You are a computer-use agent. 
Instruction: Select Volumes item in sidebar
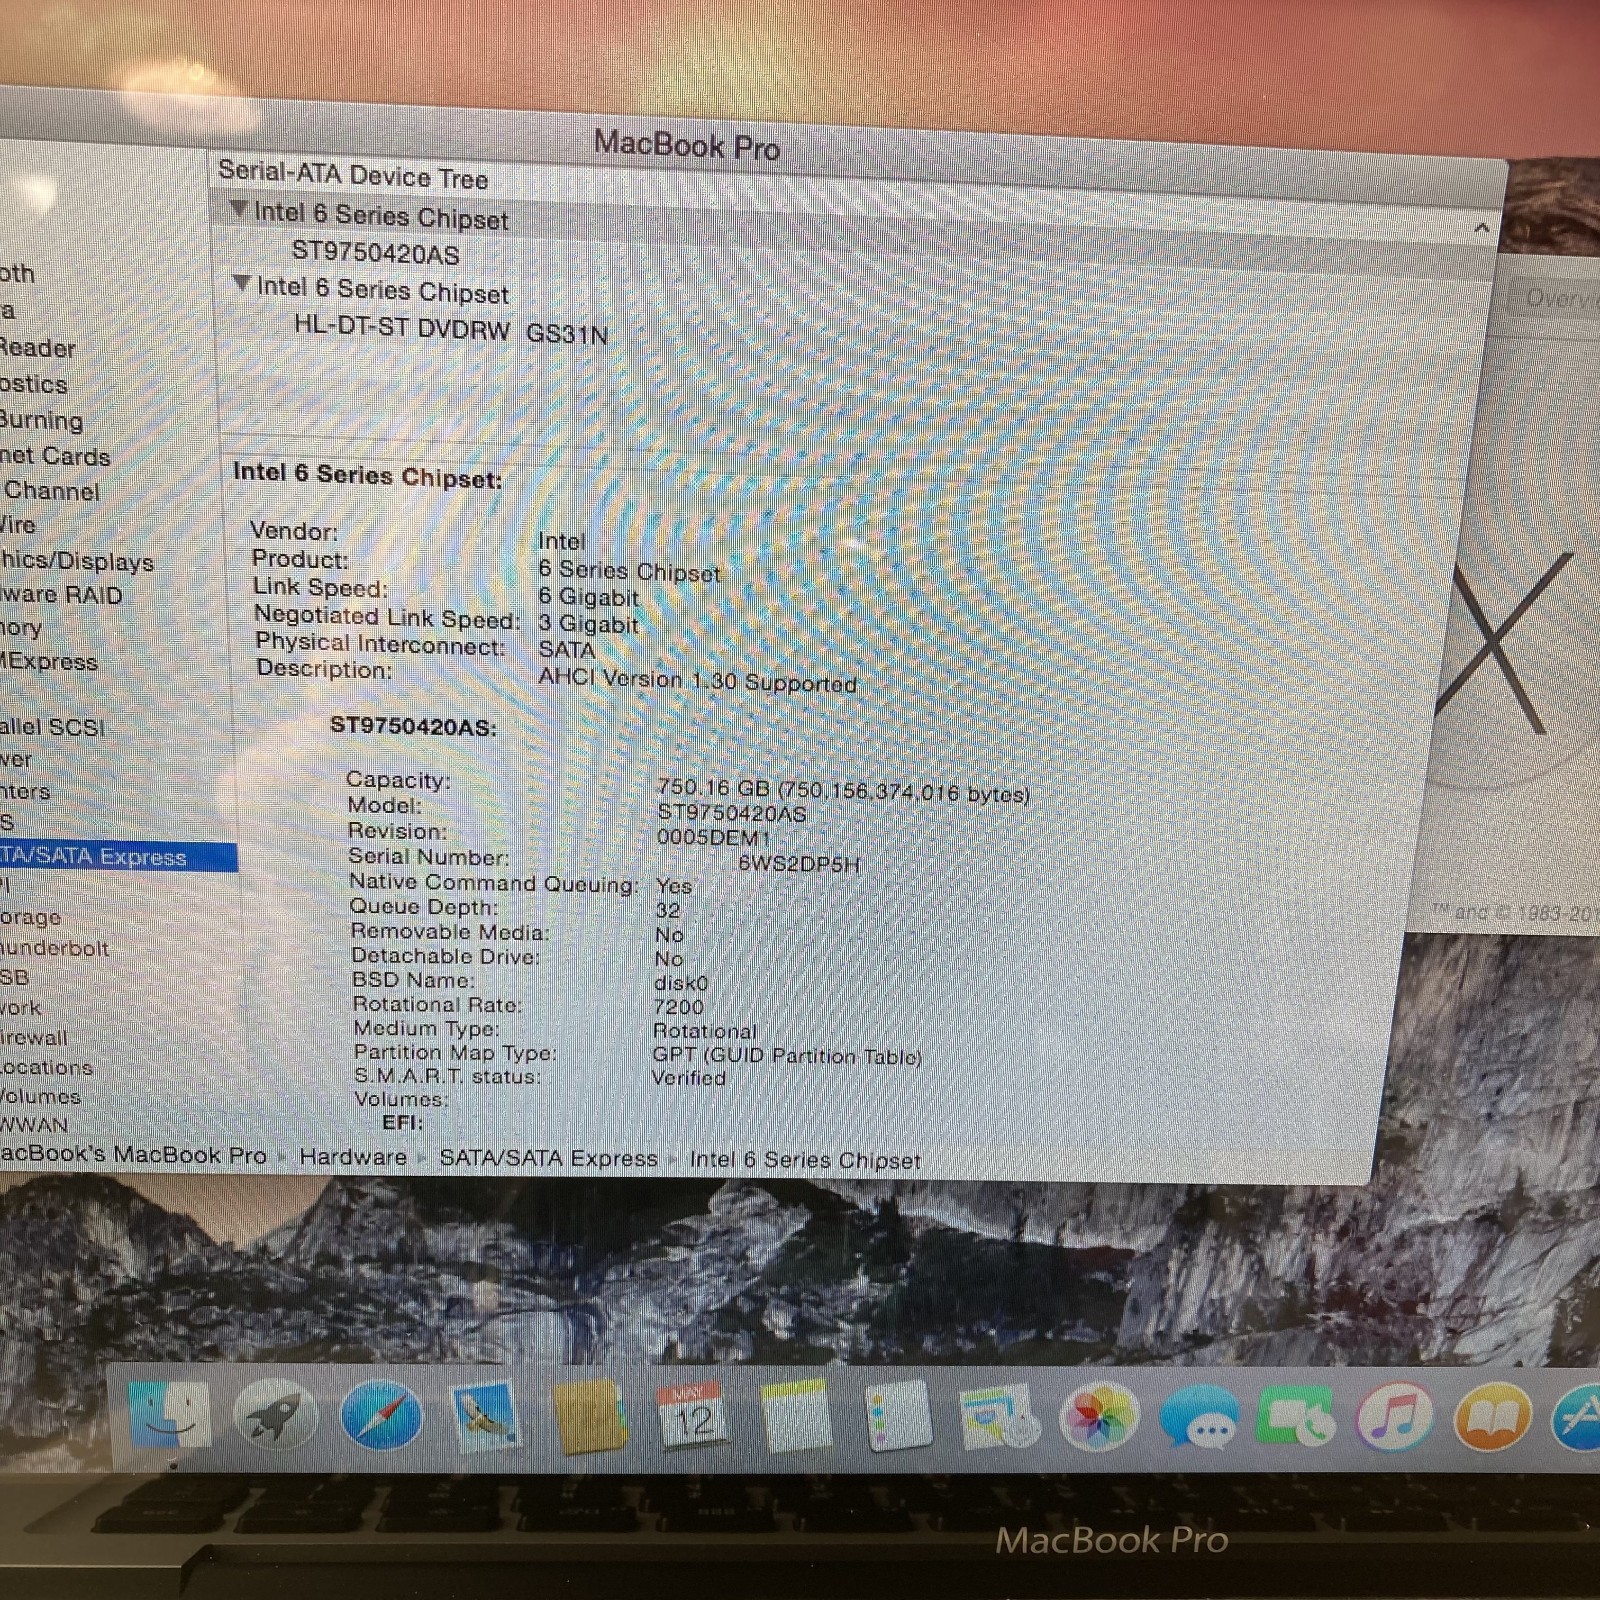coord(40,1096)
